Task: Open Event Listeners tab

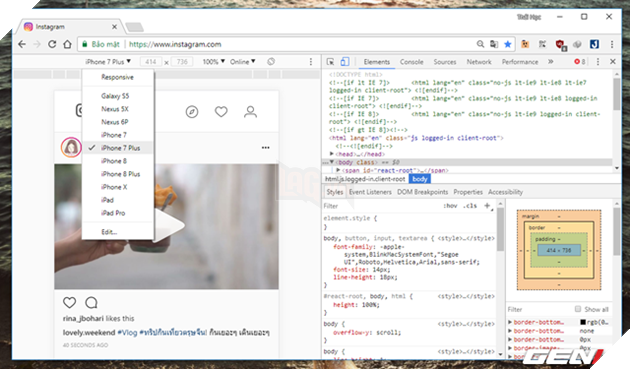Action: [370, 192]
